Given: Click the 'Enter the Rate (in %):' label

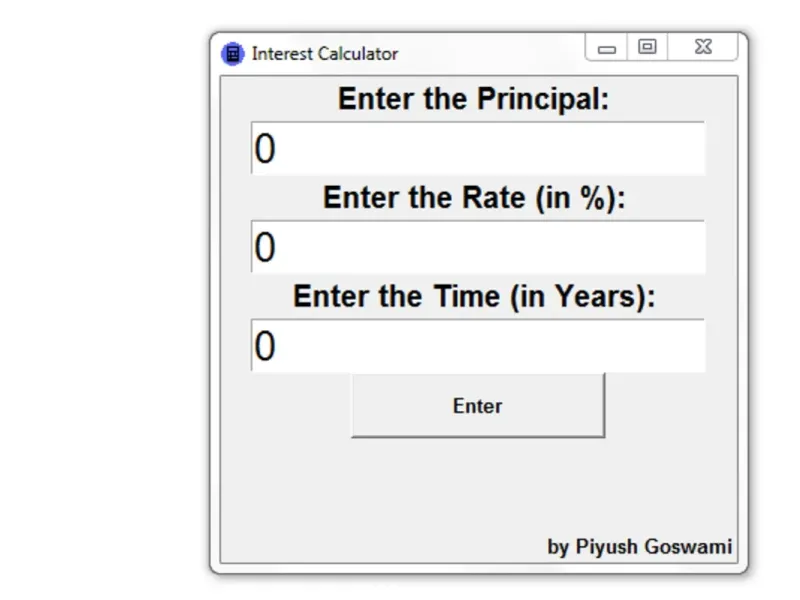Looking at the screenshot, I should [x=473, y=198].
